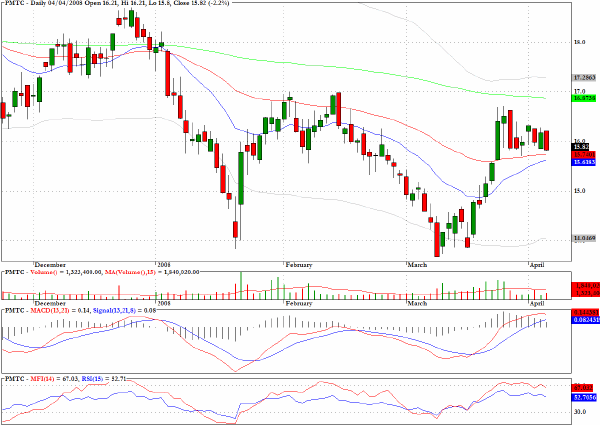Click the 15.0 price axis label
Screen dimensions: 600x425
point(579,191)
